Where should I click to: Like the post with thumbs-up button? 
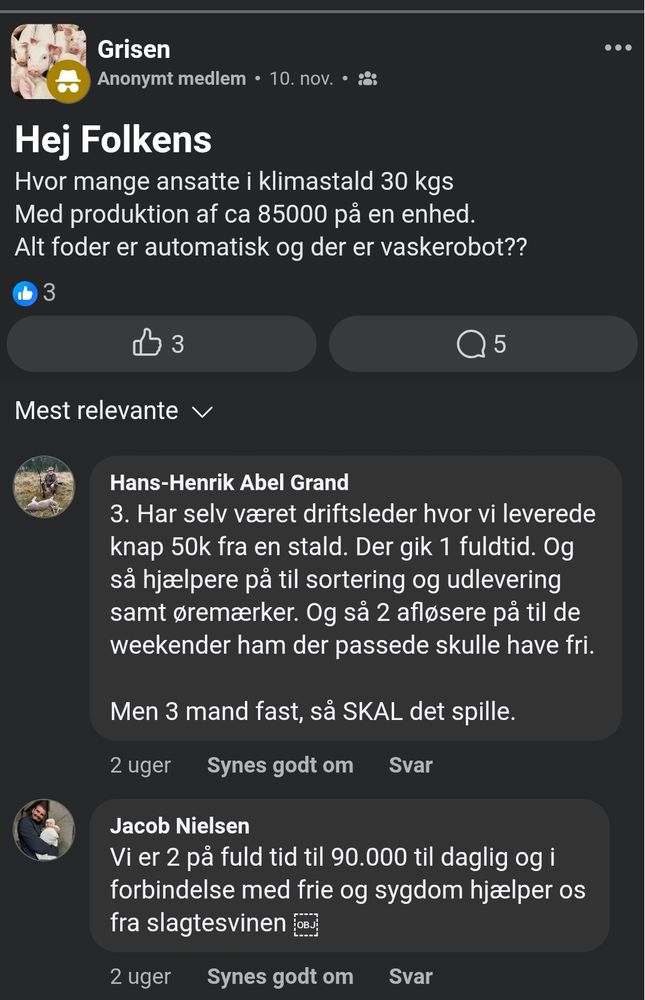pyautogui.click(x=161, y=344)
